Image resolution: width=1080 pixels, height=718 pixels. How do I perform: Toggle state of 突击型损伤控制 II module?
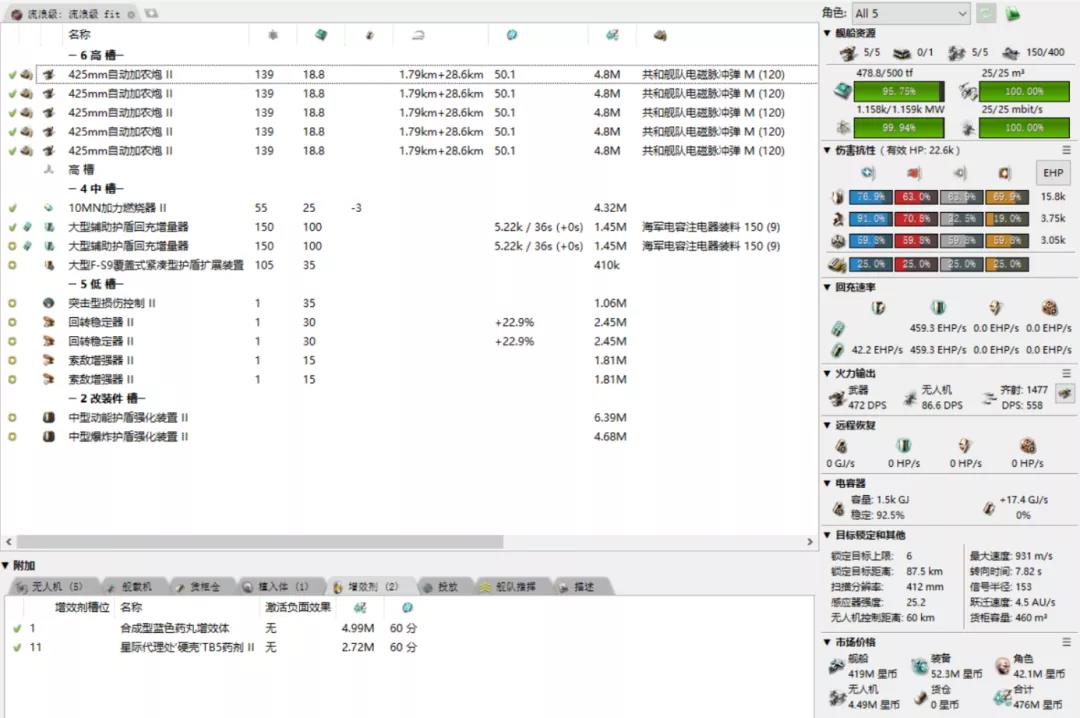pyautogui.click(x=12, y=303)
